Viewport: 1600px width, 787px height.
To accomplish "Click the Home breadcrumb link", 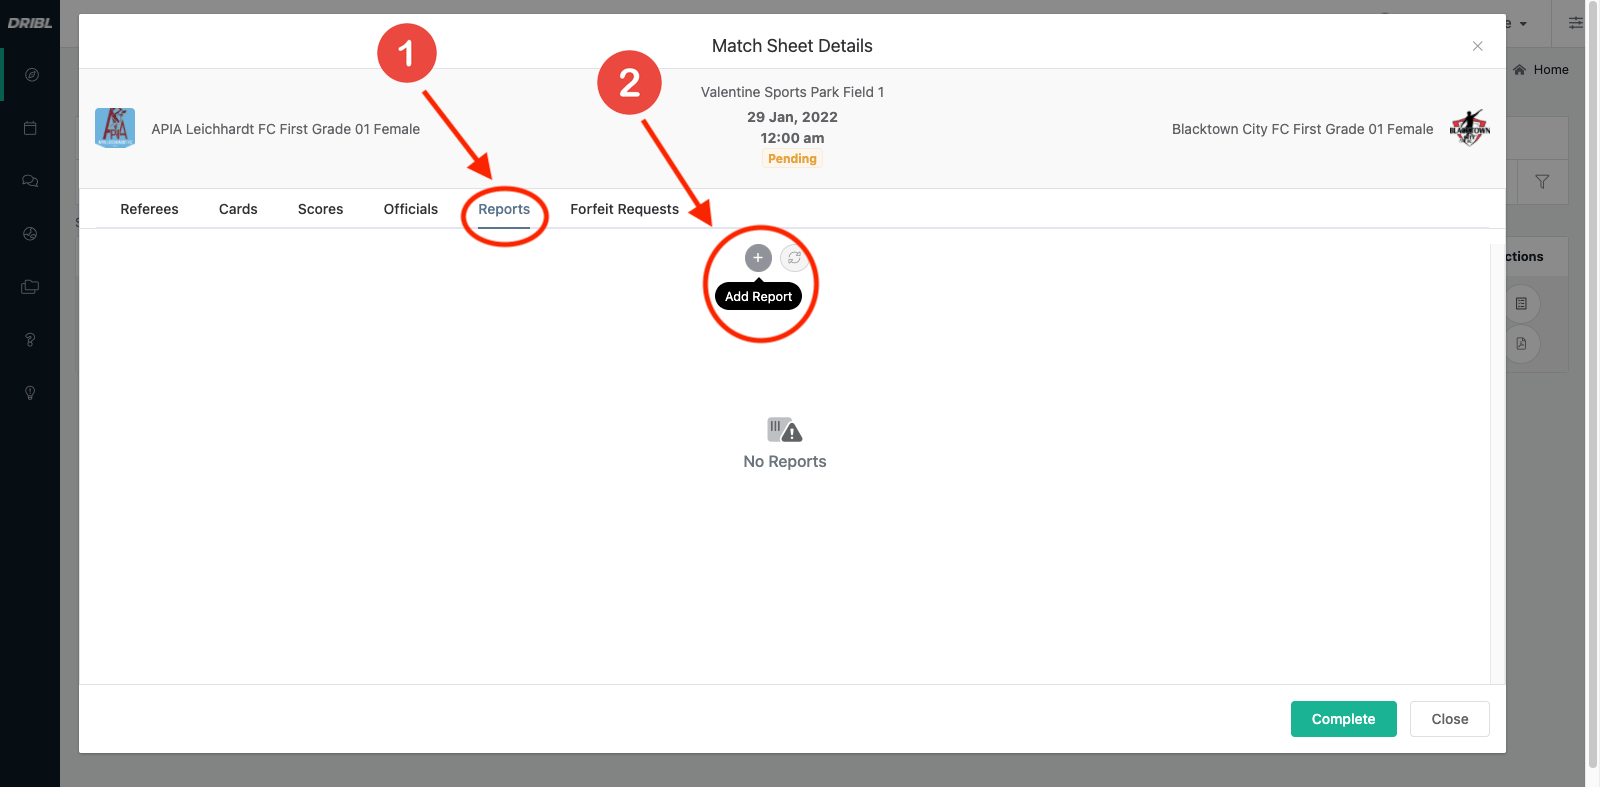I will click(x=1550, y=70).
